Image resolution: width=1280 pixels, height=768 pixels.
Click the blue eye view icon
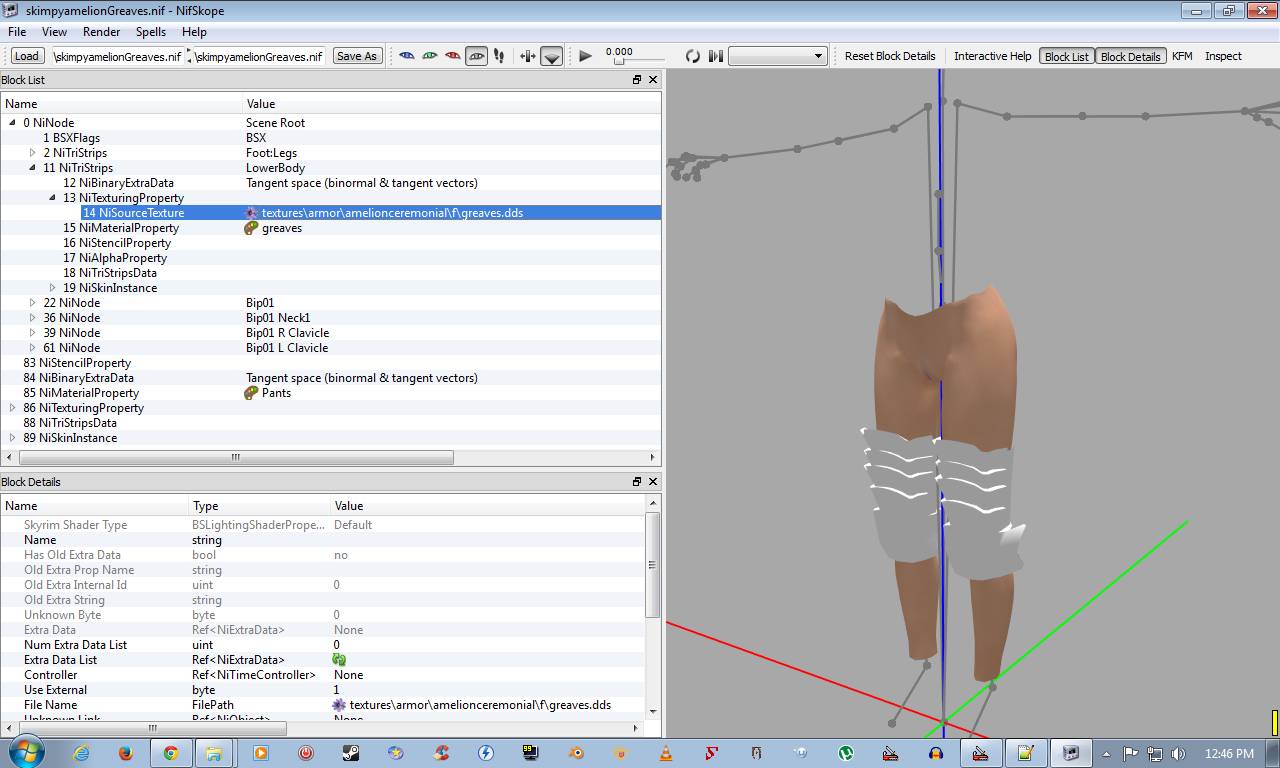pos(407,56)
